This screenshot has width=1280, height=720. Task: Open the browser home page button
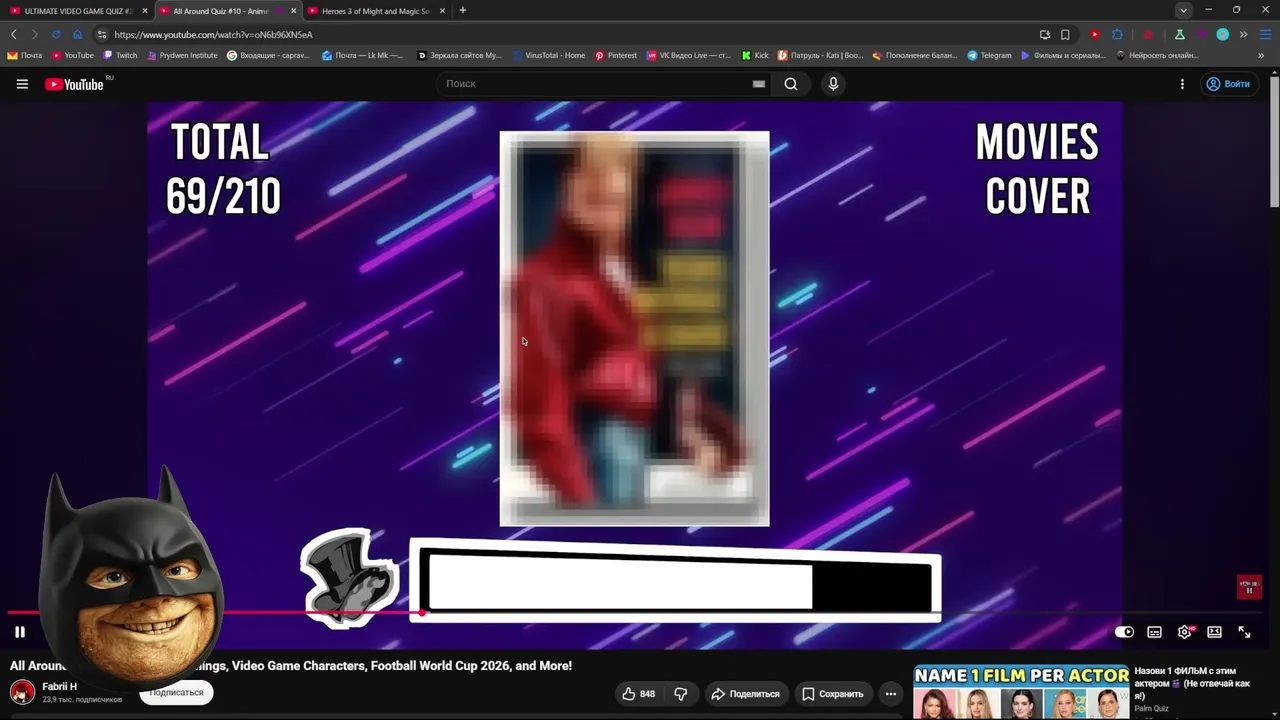point(77,35)
